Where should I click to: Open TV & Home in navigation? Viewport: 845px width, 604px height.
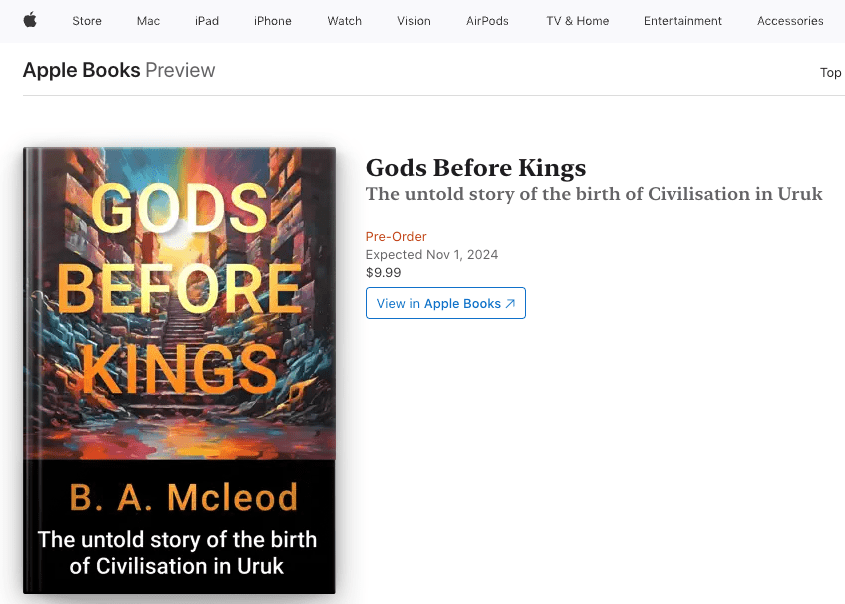click(578, 21)
